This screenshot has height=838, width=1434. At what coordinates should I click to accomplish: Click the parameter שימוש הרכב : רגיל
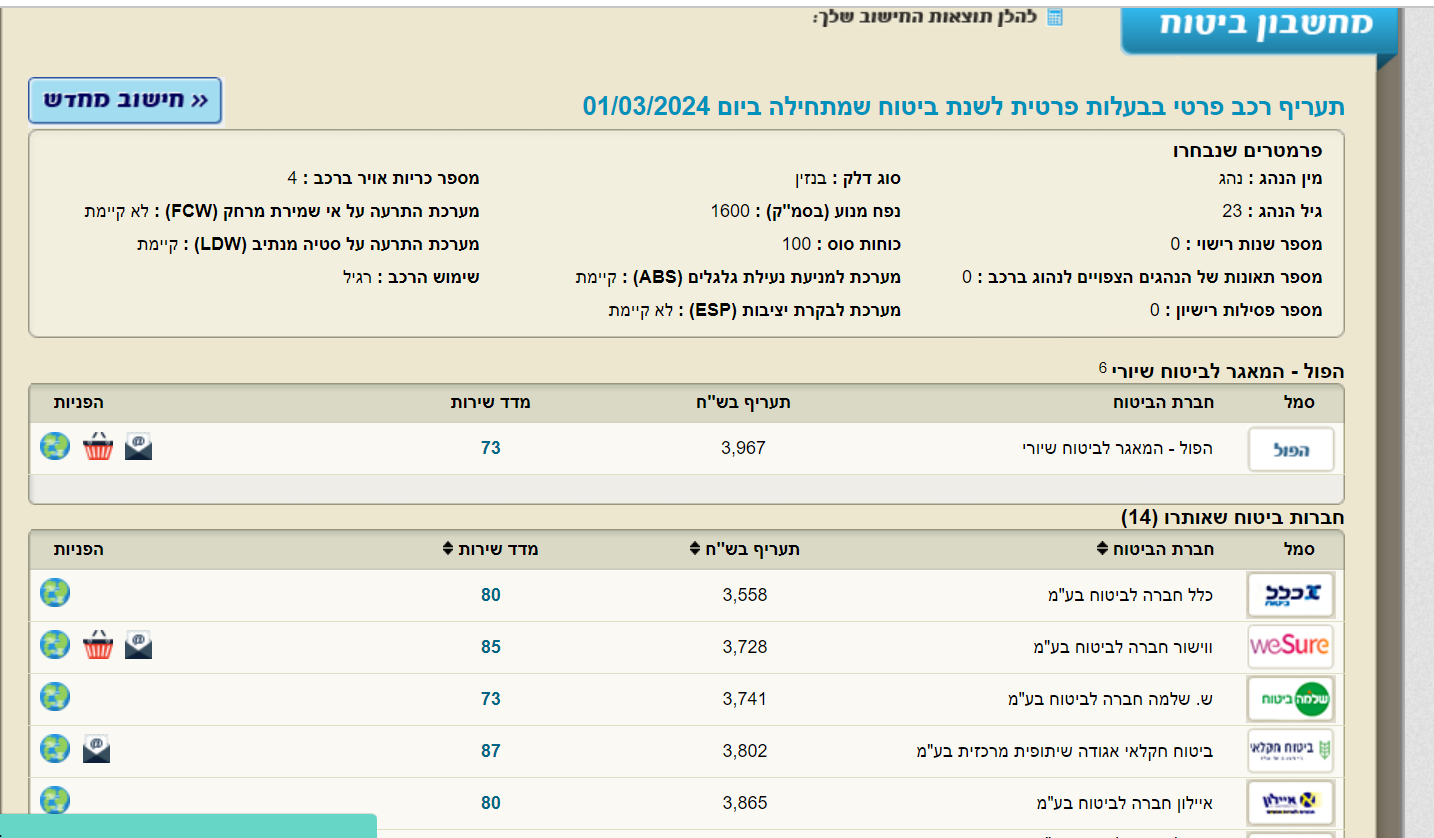411,276
